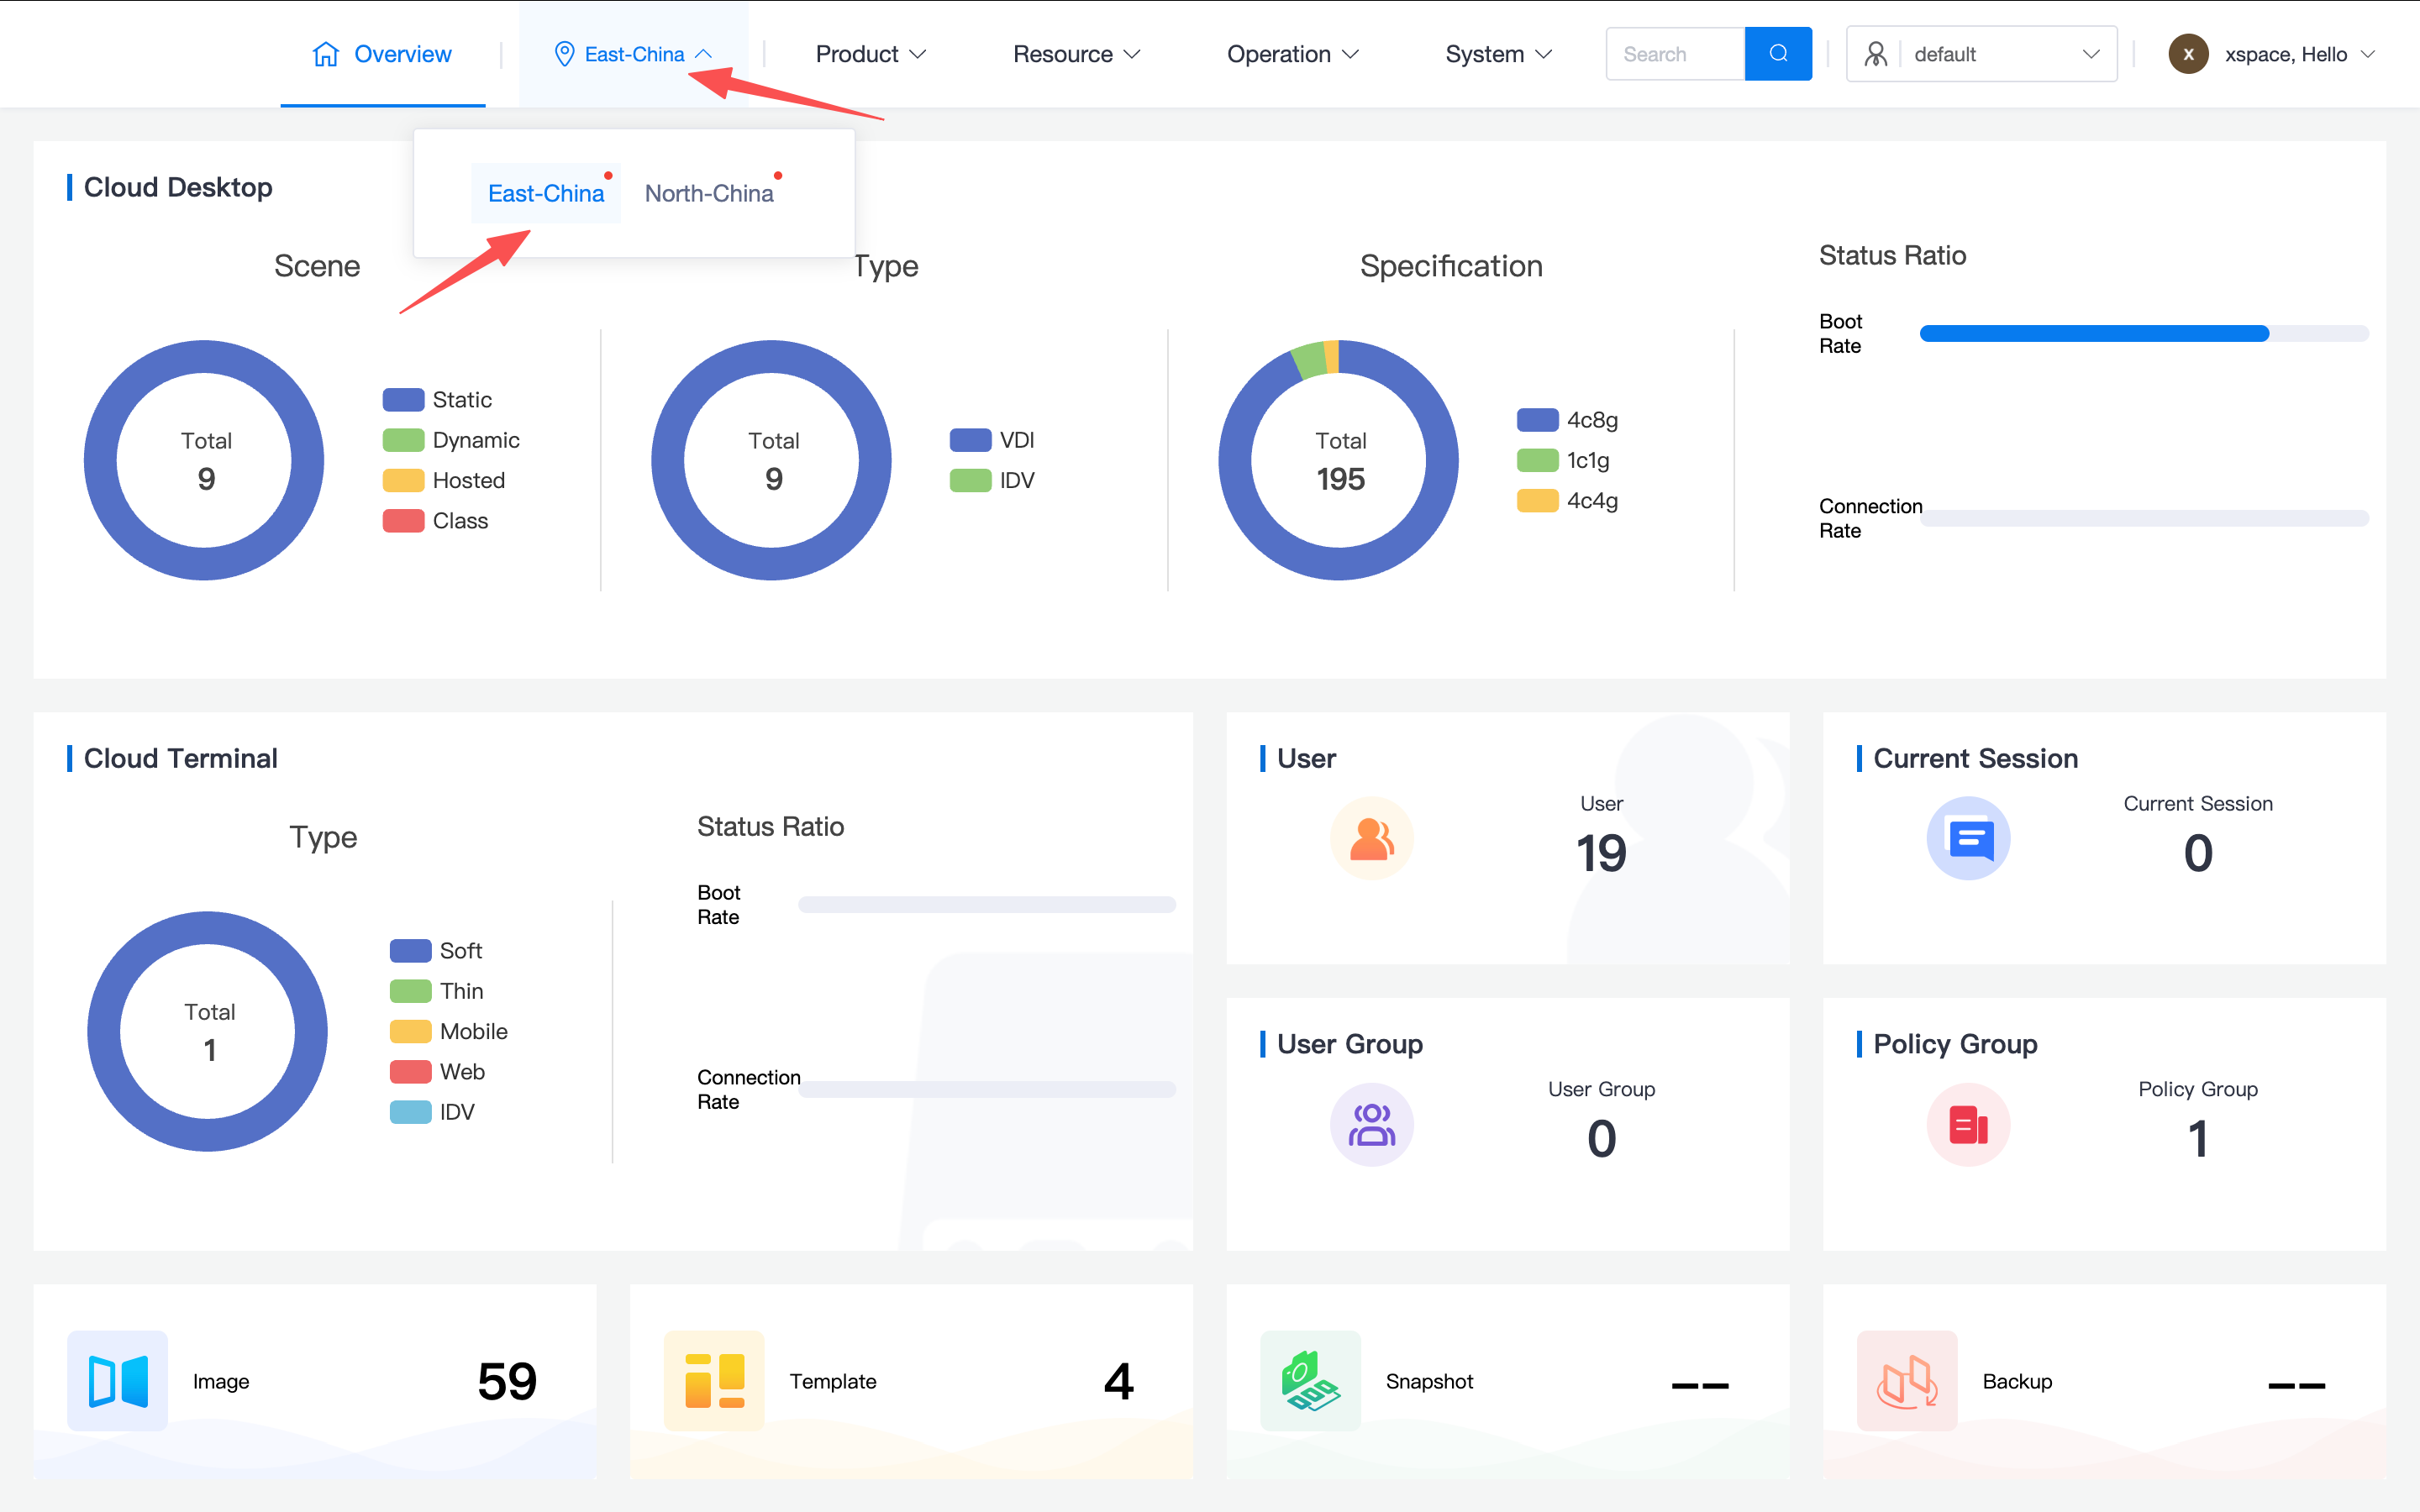Expand the default tenant dropdown
2420x1512 pixels.
pyautogui.click(x=1980, y=54)
